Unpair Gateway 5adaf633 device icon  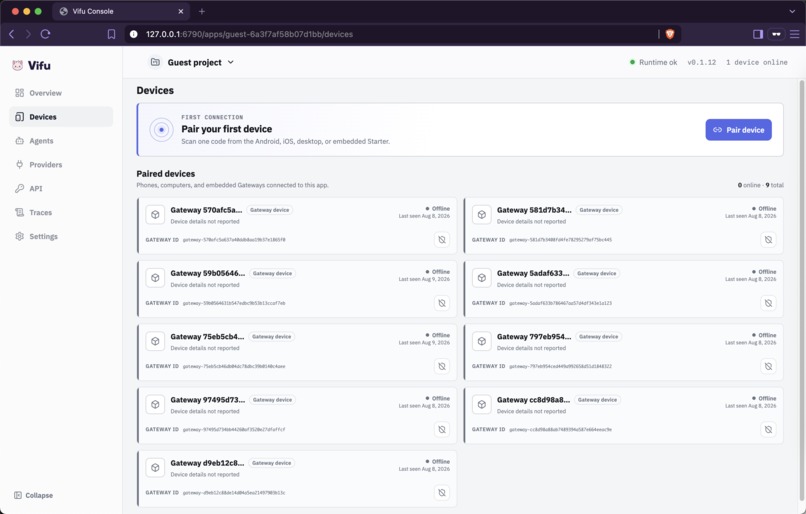[768, 303]
